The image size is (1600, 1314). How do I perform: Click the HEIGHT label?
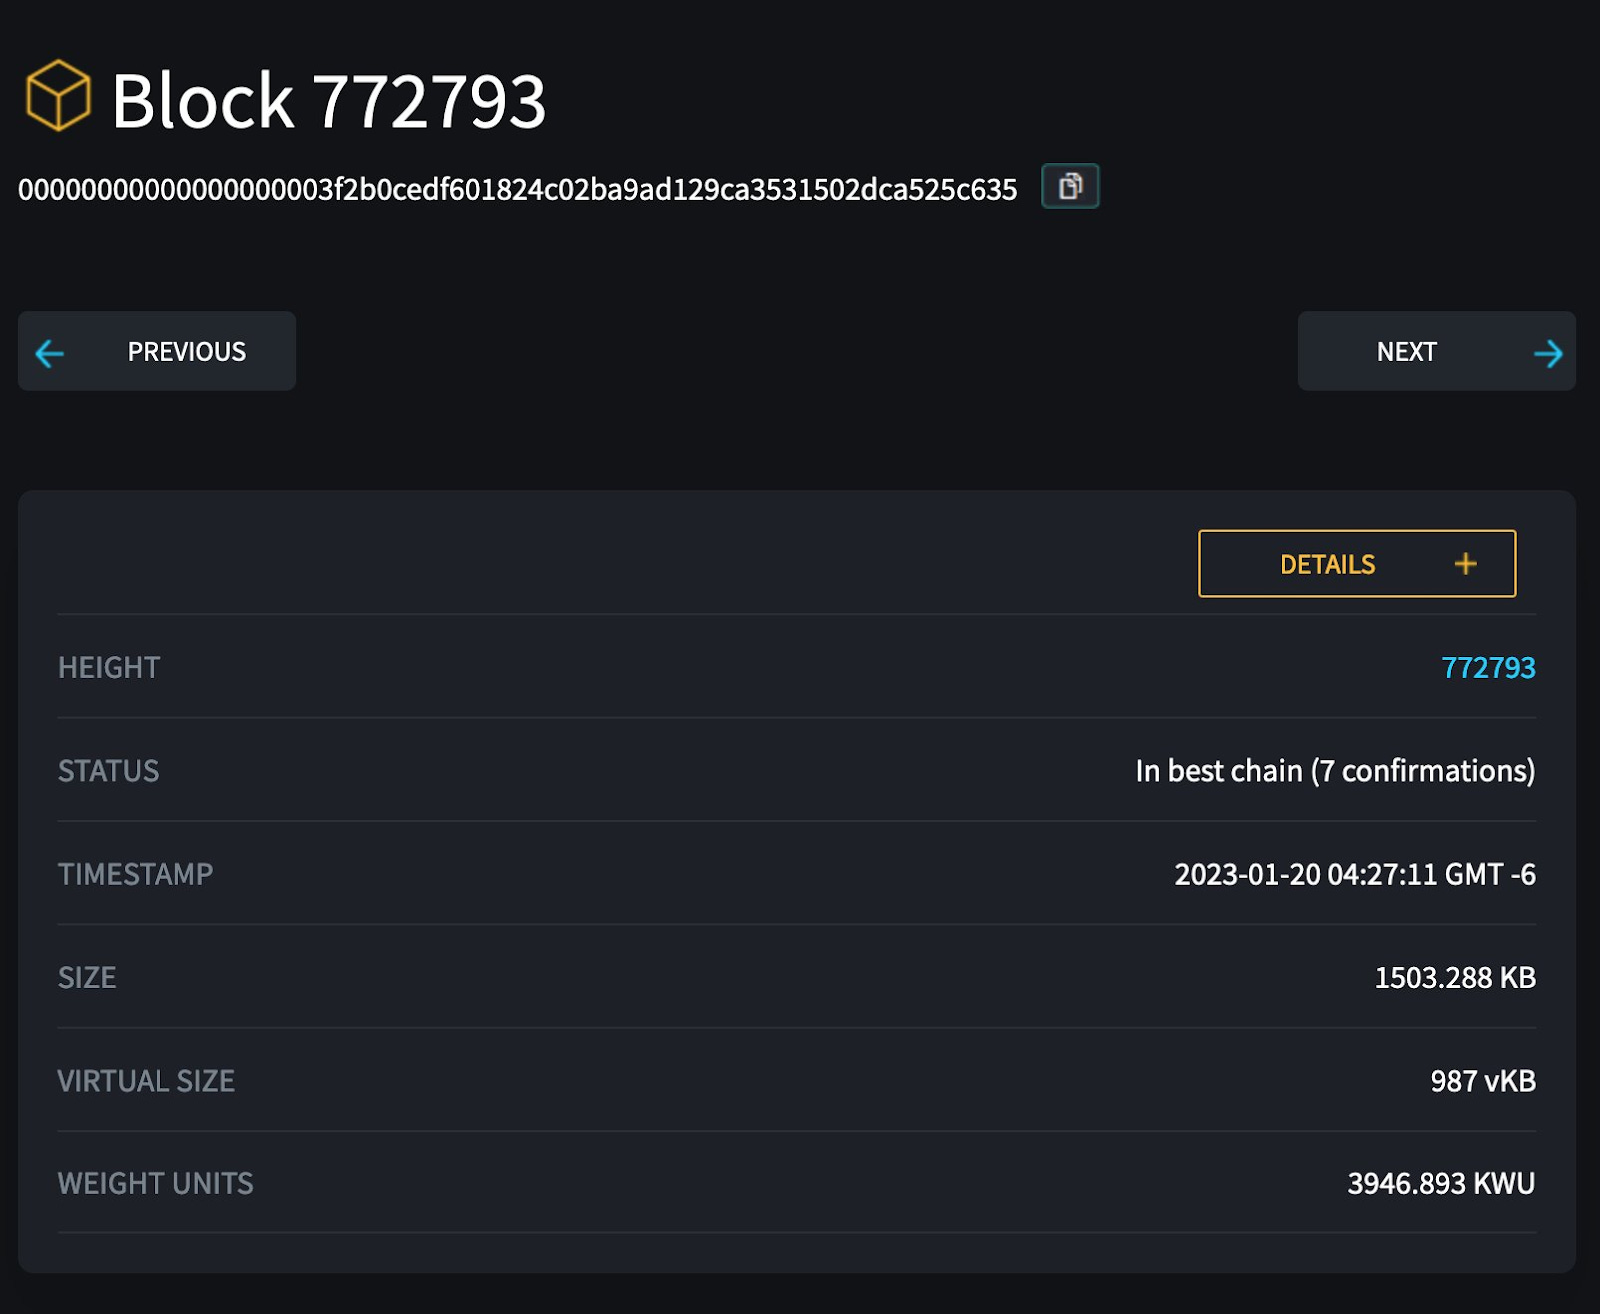click(x=109, y=668)
